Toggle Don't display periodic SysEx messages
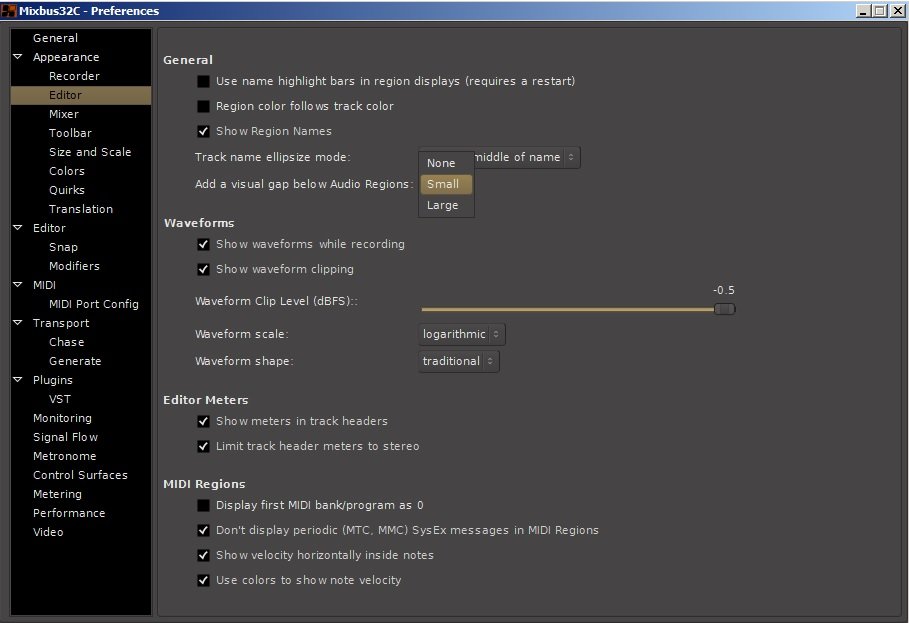 203,530
